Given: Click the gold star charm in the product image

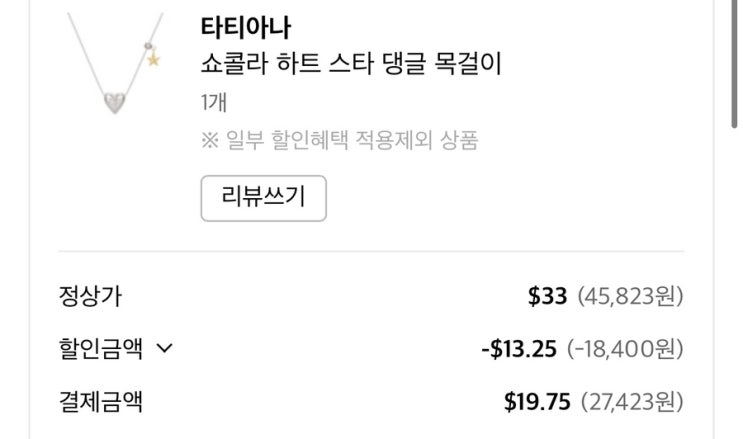Looking at the screenshot, I should [x=154, y=60].
